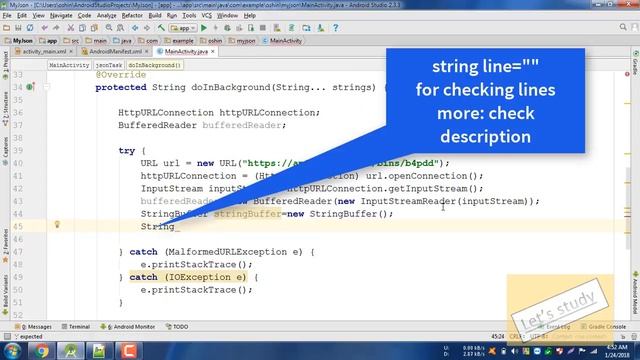Close the activity_main.xml tab
The height and width of the screenshot is (360, 640).
pos(71,51)
